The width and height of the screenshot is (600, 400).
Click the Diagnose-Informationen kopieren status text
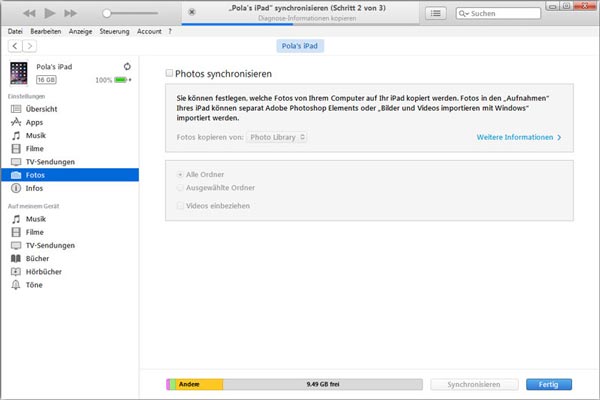point(307,18)
